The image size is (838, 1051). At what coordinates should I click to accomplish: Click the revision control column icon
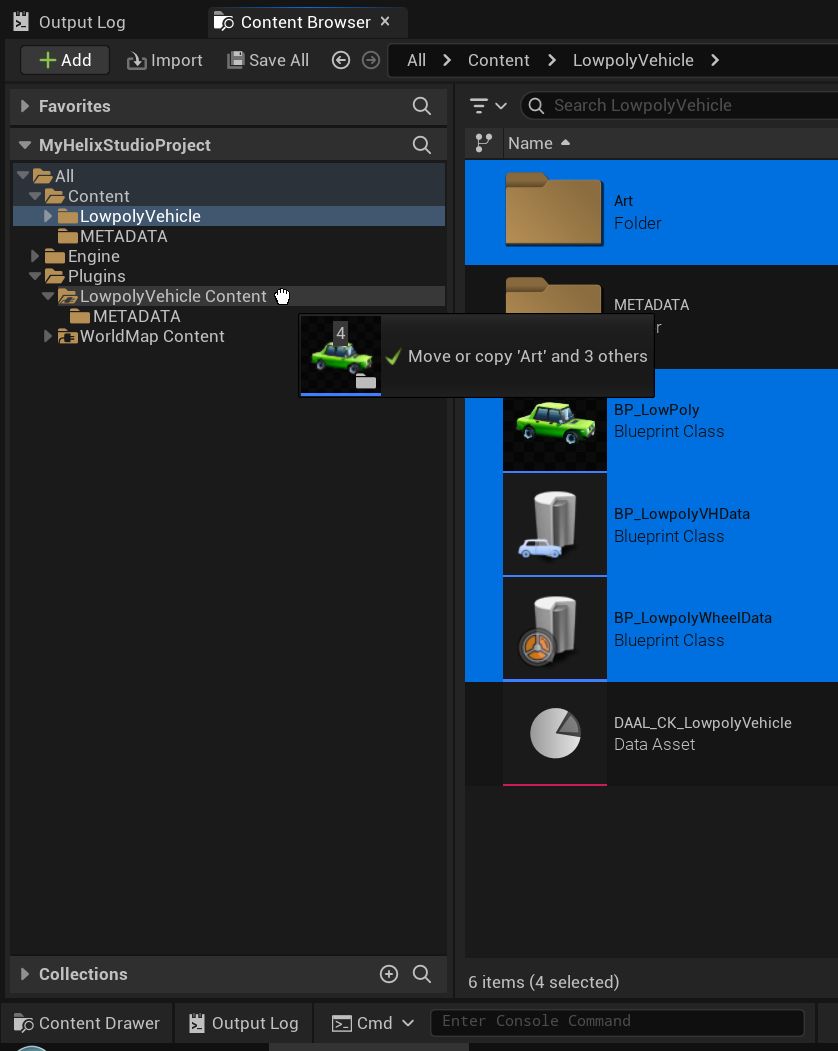(x=483, y=143)
